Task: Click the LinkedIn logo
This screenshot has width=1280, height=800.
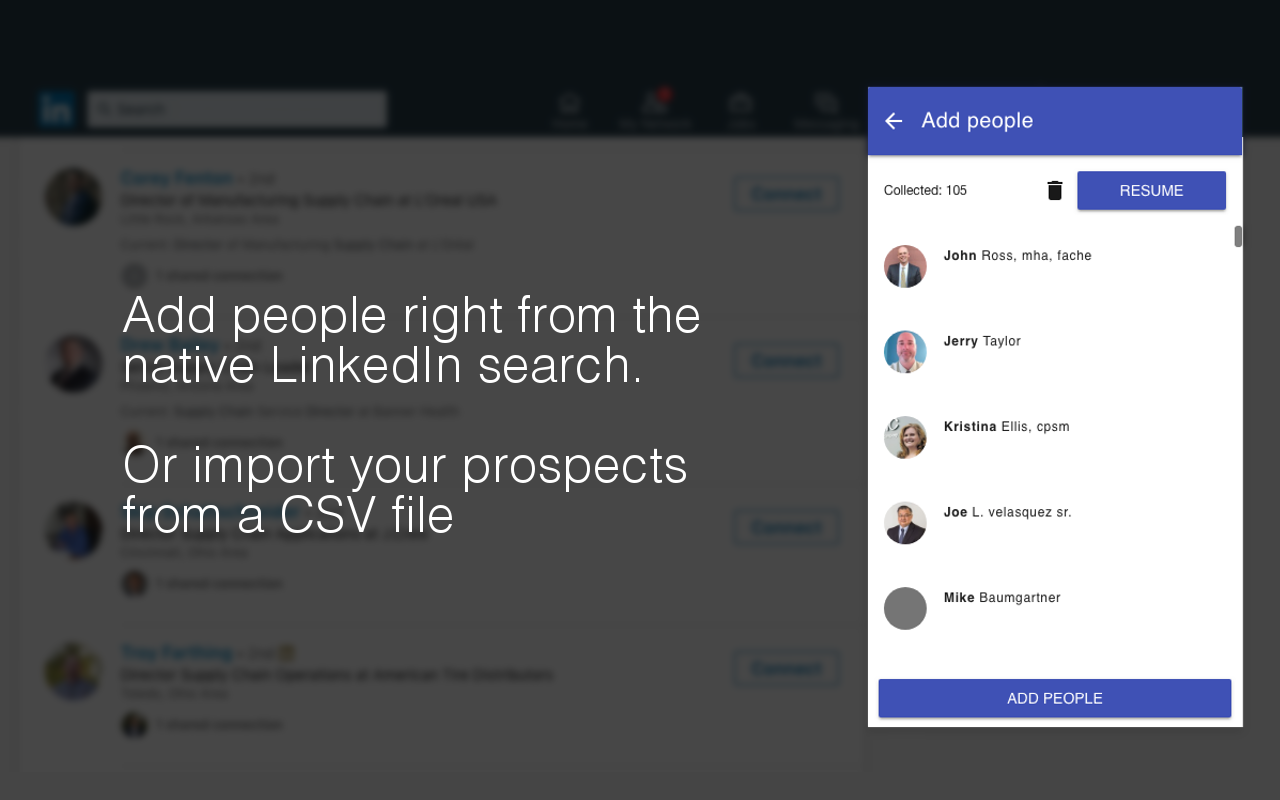Action: [57, 109]
